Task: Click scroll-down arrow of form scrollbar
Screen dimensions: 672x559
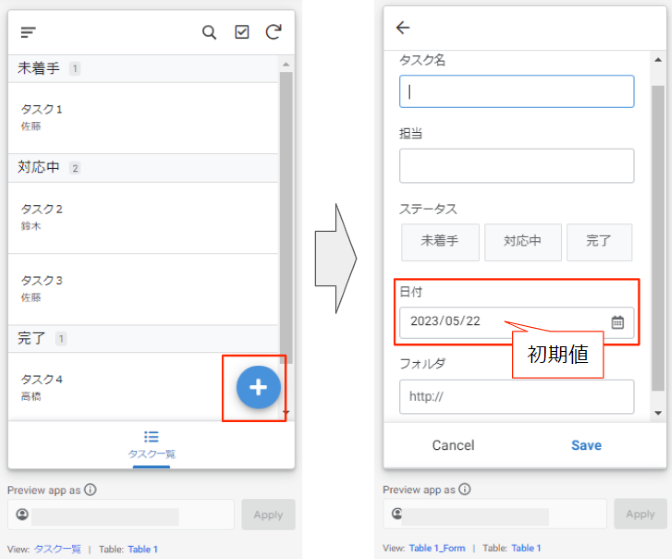Action: click(658, 413)
